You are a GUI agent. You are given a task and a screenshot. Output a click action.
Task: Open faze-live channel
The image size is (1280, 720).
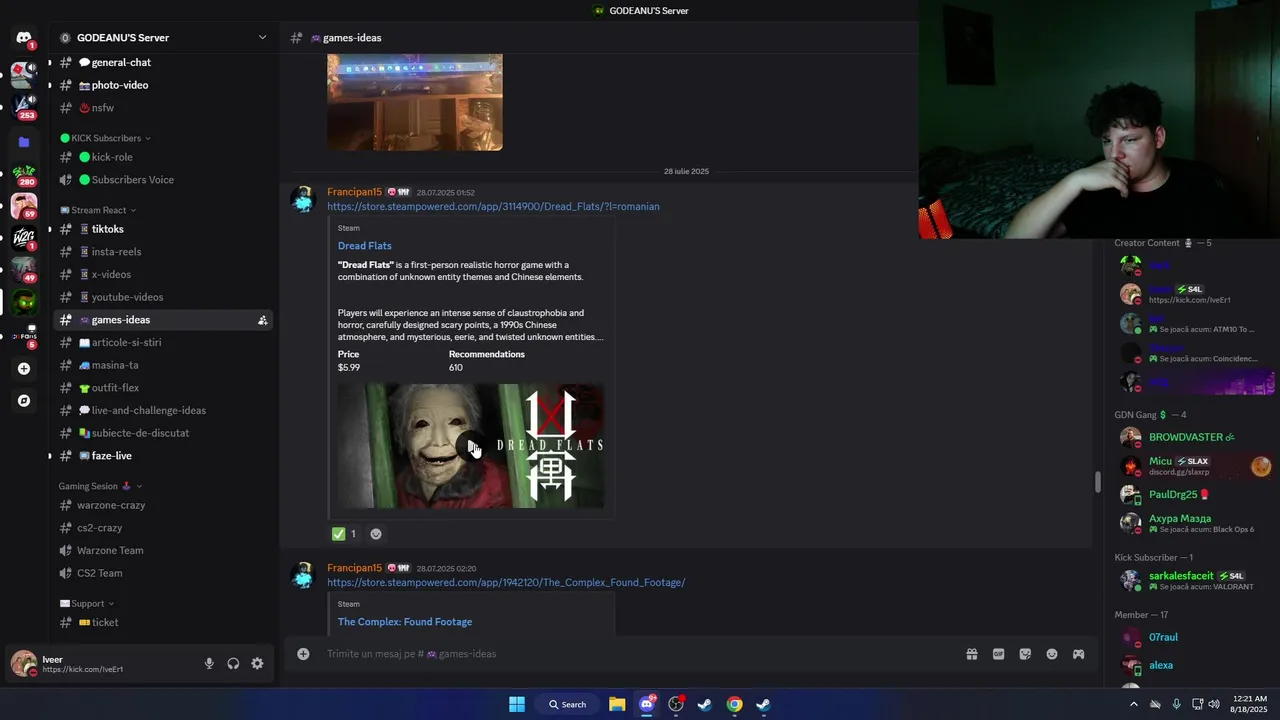tap(164, 456)
